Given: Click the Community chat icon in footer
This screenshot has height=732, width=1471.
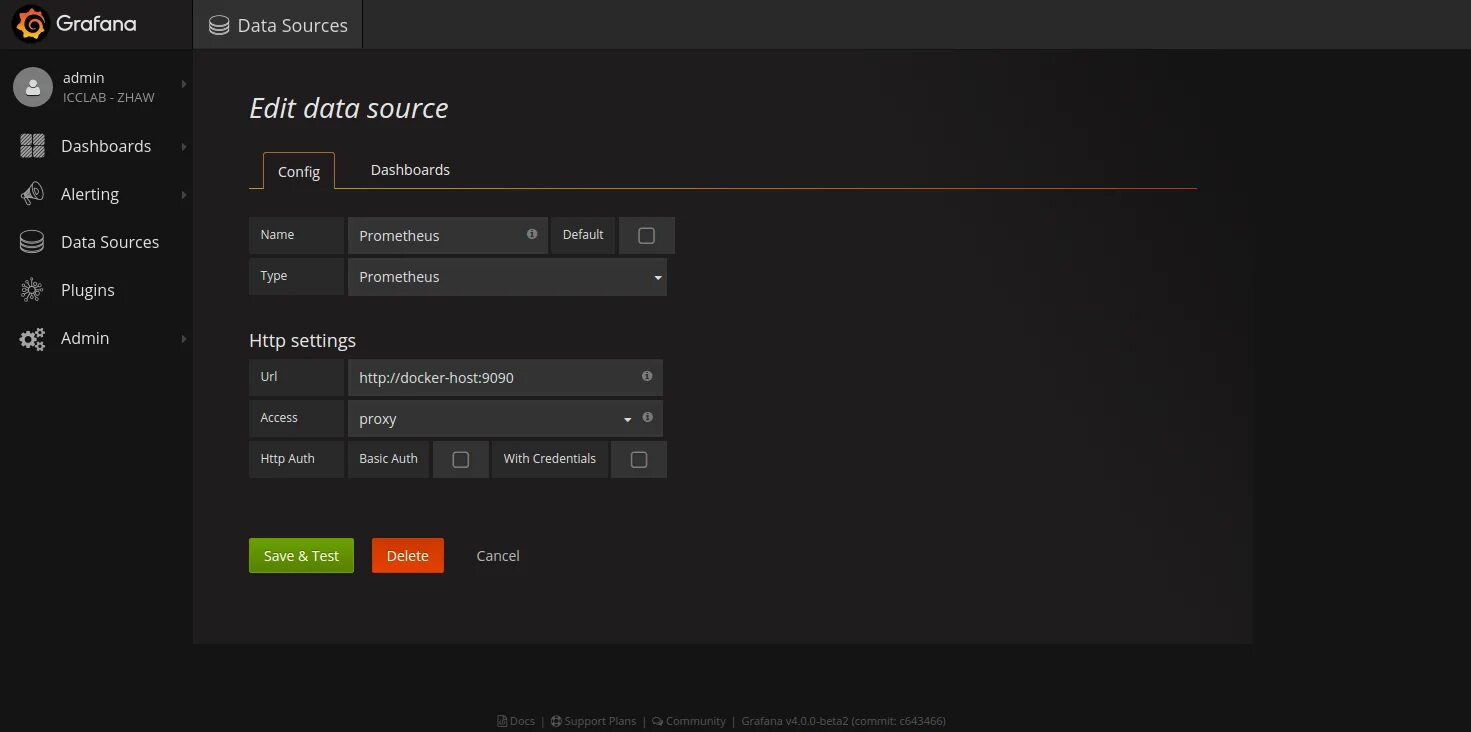Looking at the screenshot, I should [658, 721].
